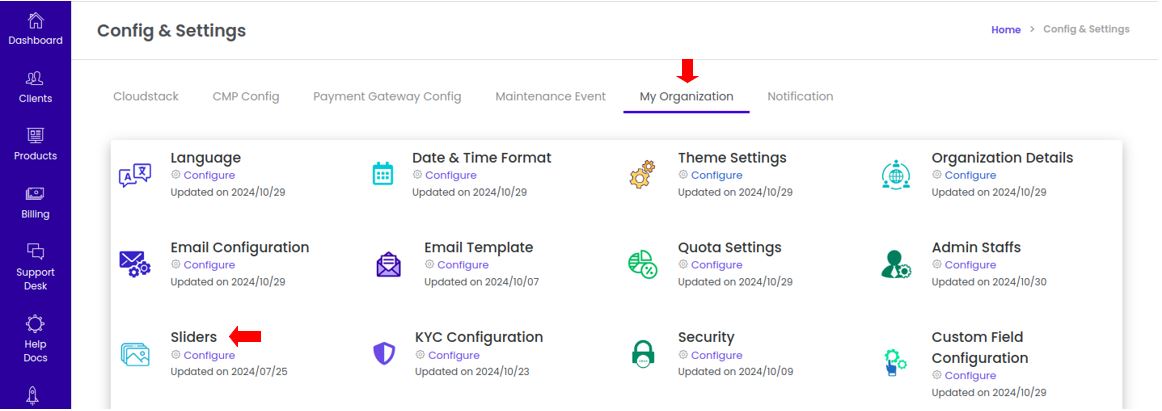
Task: Click the Security padlock icon
Action: click(643, 353)
